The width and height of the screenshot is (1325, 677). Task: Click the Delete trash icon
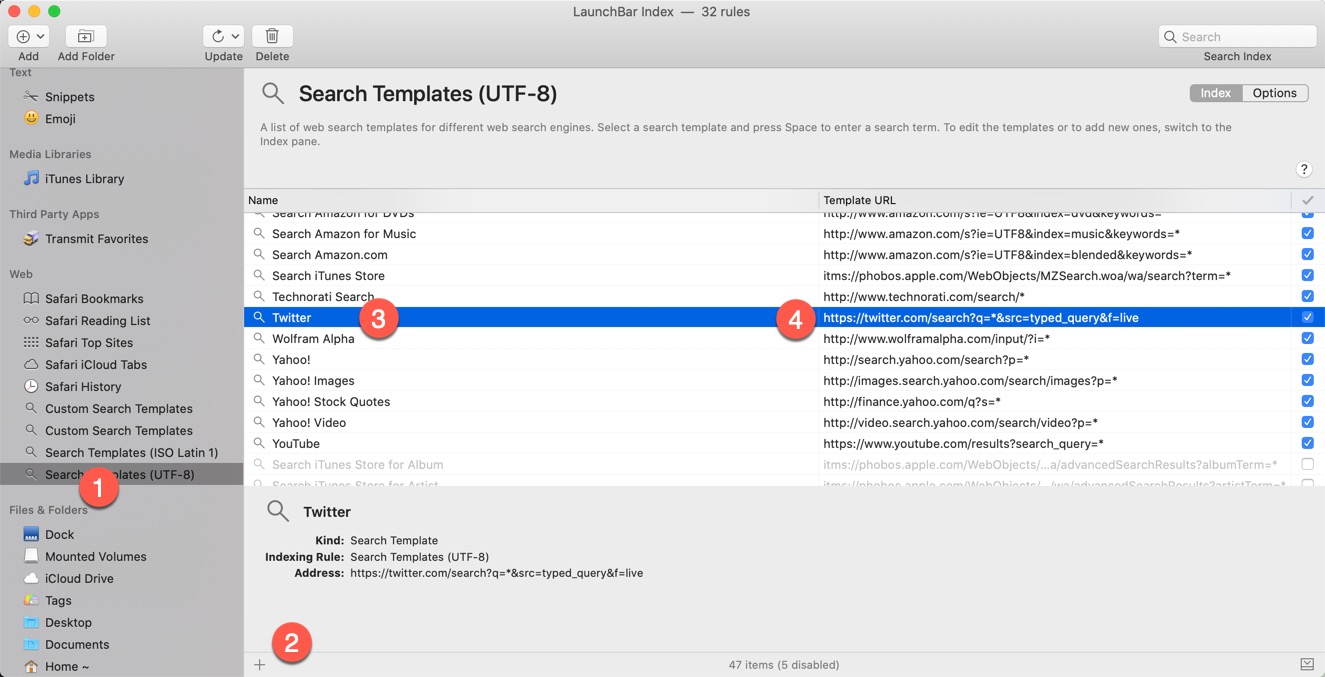tap(272, 36)
